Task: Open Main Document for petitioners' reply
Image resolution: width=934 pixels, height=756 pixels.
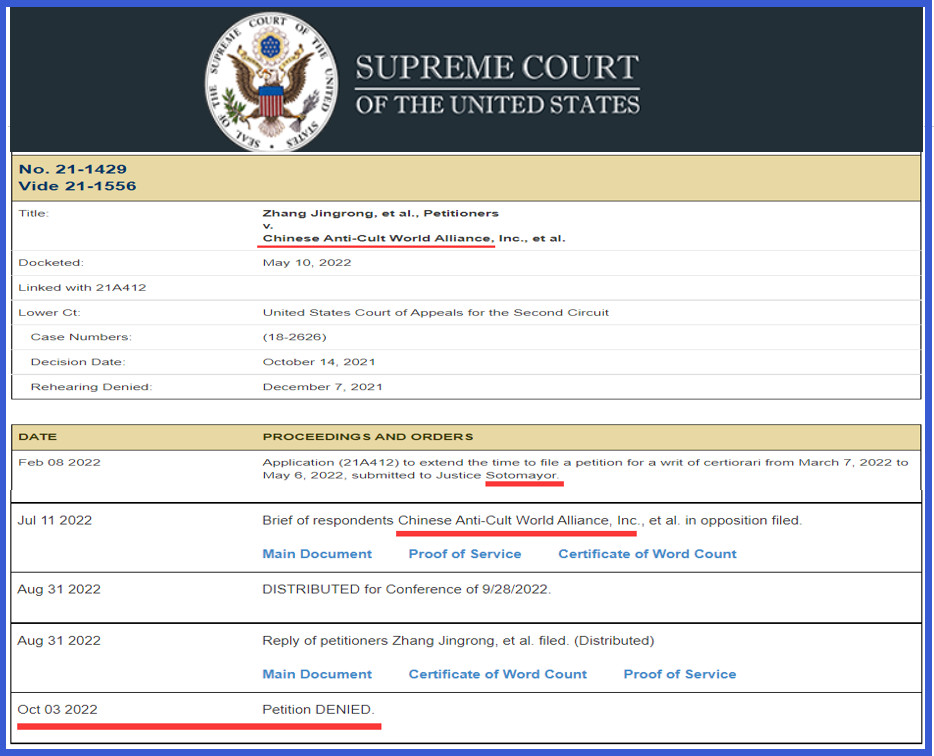Action: (x=317, y=674)
